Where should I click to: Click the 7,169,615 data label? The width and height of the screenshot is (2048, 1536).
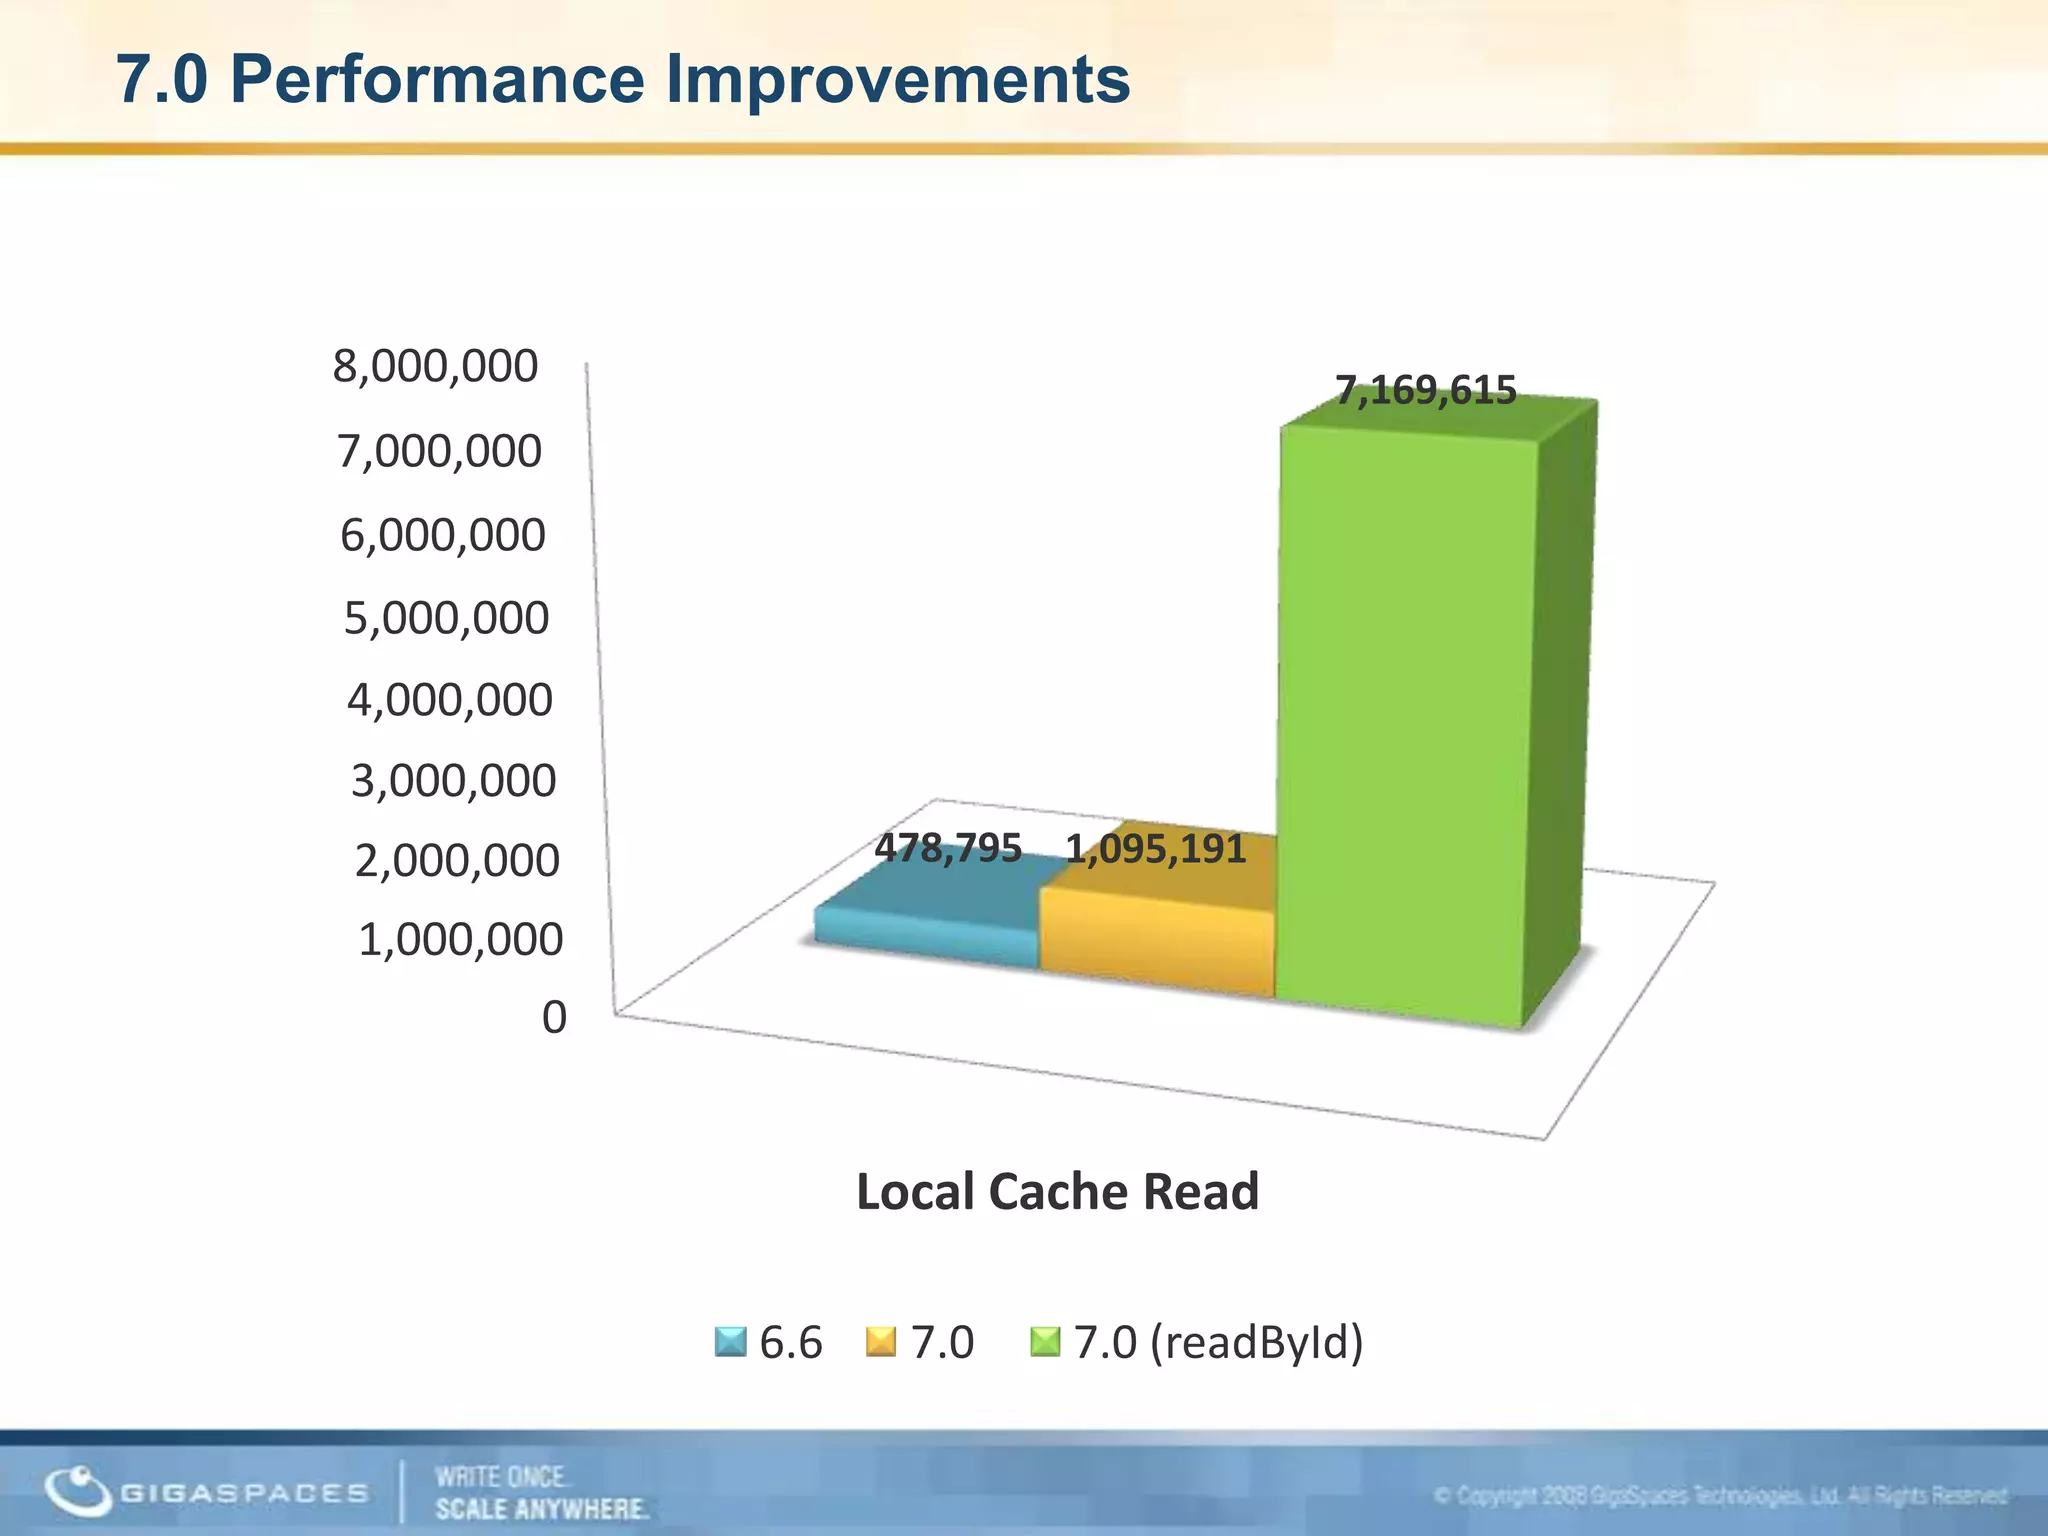[1426, 391]
